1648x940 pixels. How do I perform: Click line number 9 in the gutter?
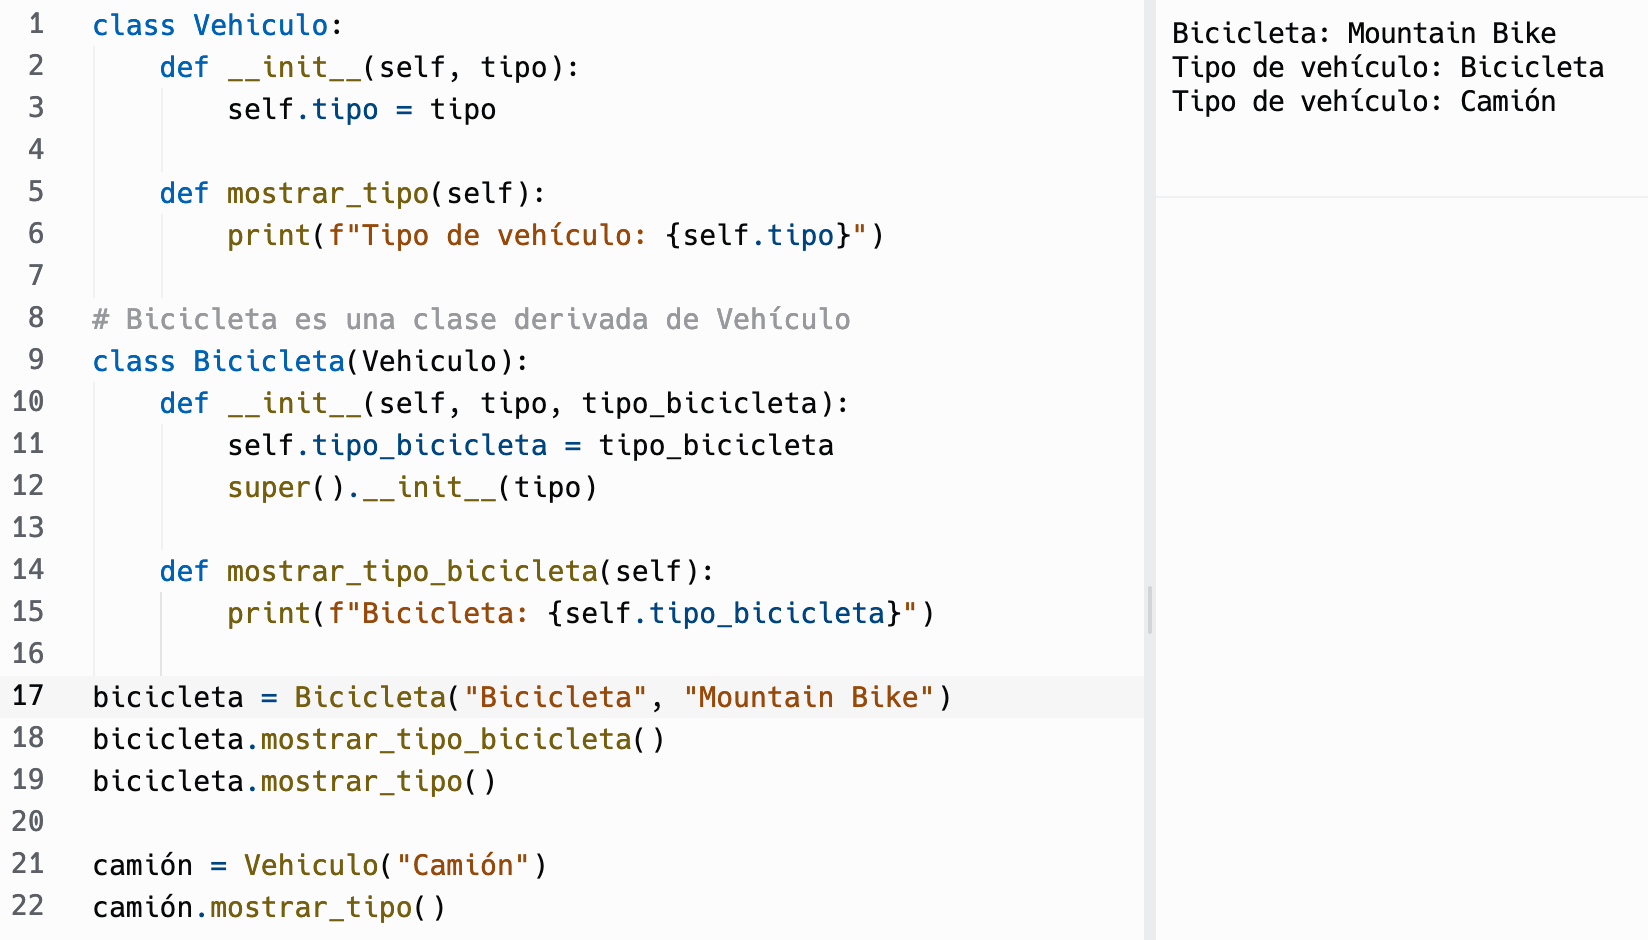point(36,360)
